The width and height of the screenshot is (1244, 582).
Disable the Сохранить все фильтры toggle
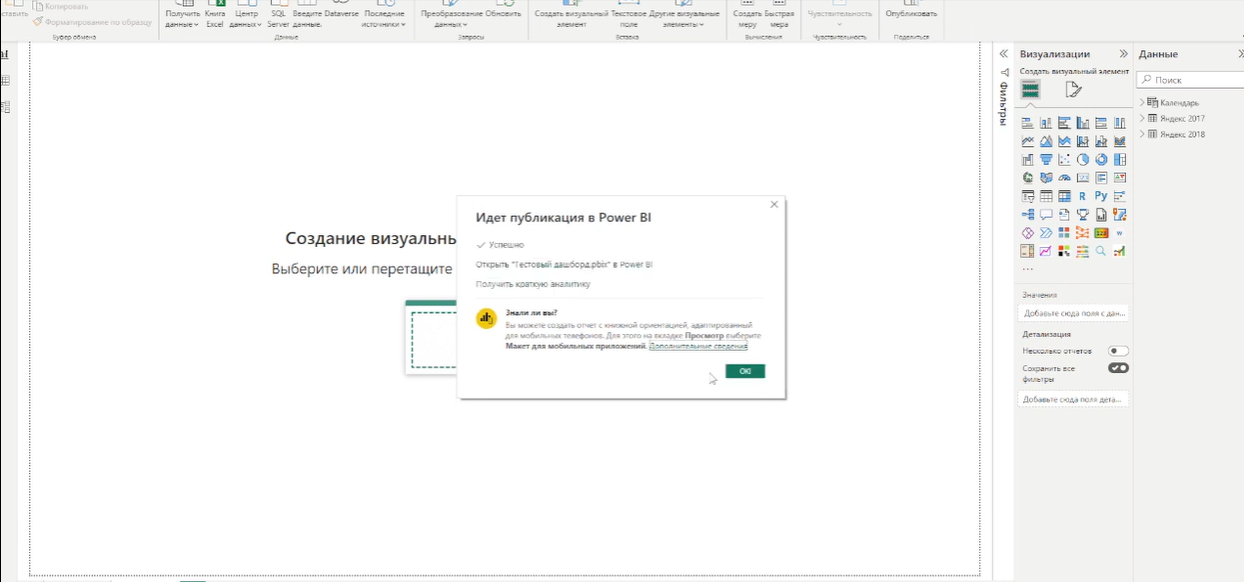tap(1118, 367)
